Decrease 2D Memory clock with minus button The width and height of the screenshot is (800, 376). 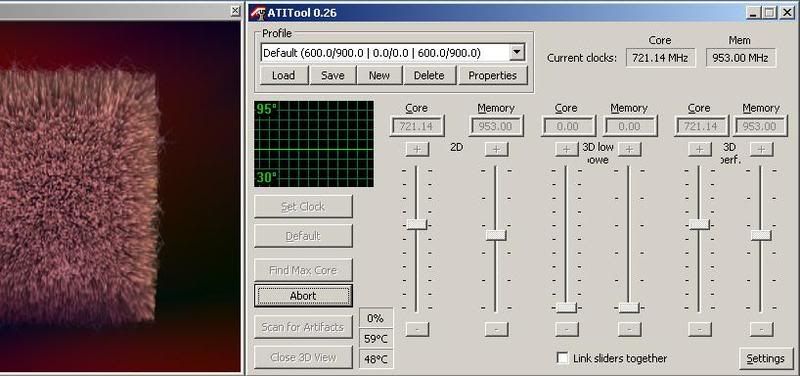pos(496,330)
